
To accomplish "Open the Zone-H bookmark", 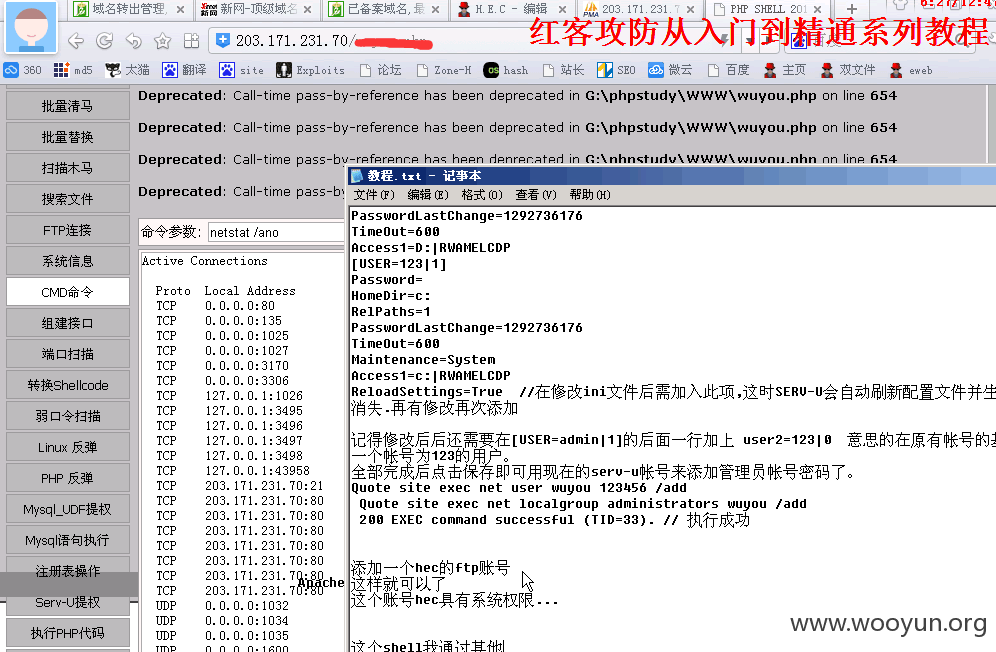I will click(x=443, y=70).
